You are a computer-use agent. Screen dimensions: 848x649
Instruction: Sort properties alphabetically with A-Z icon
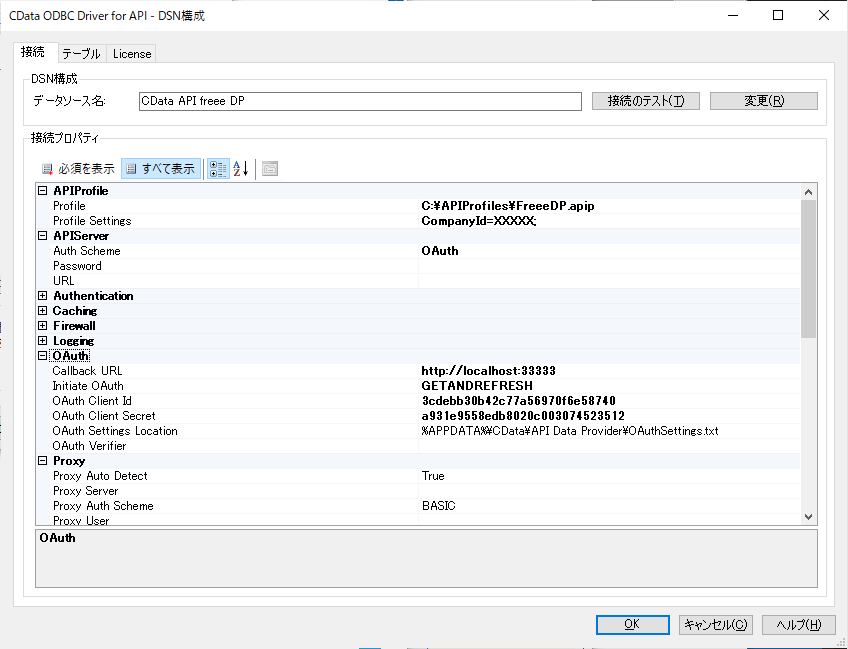point(241,169)
